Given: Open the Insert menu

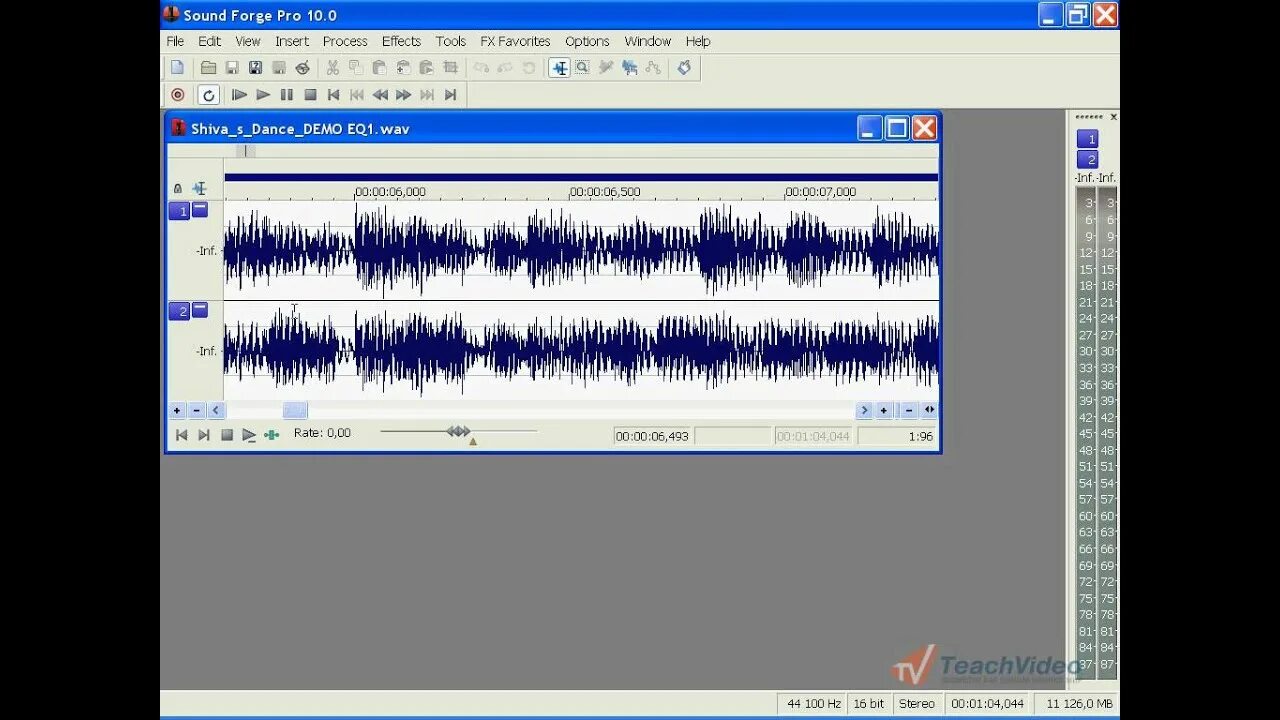Looking at the screenshot, I should 292,41.
